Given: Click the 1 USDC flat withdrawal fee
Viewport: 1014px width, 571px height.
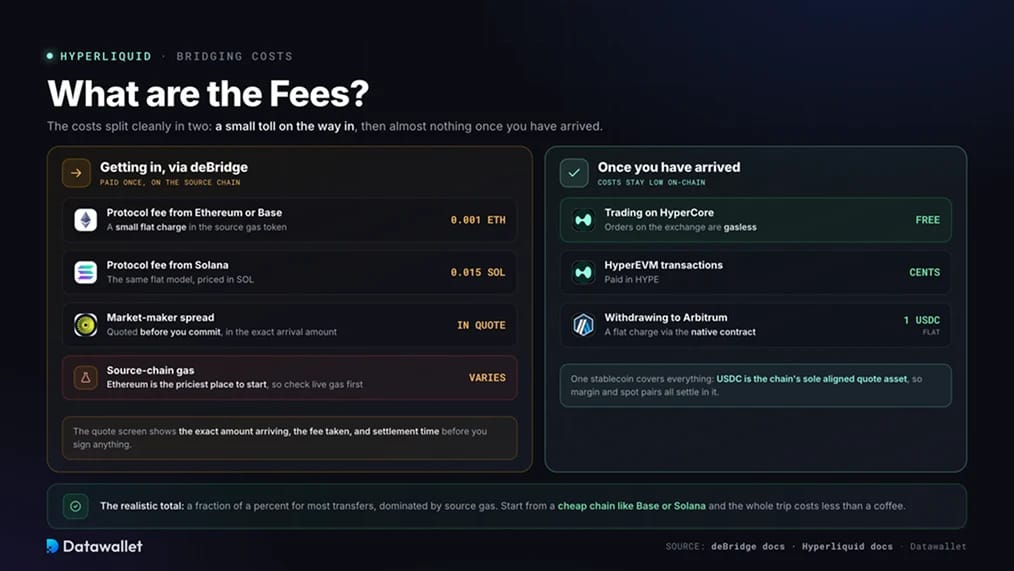Looking at the screenshot, I should pos(922,320).
